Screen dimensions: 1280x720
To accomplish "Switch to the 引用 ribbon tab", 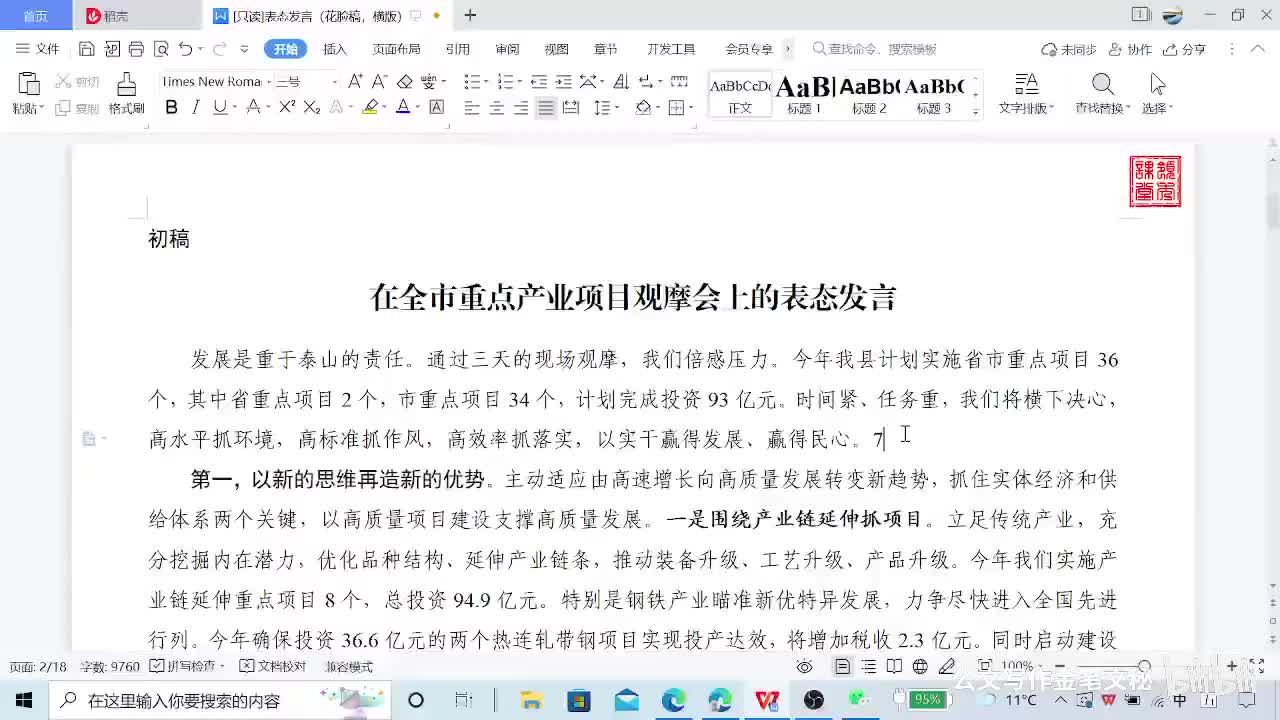I will [x=458, y=49].
